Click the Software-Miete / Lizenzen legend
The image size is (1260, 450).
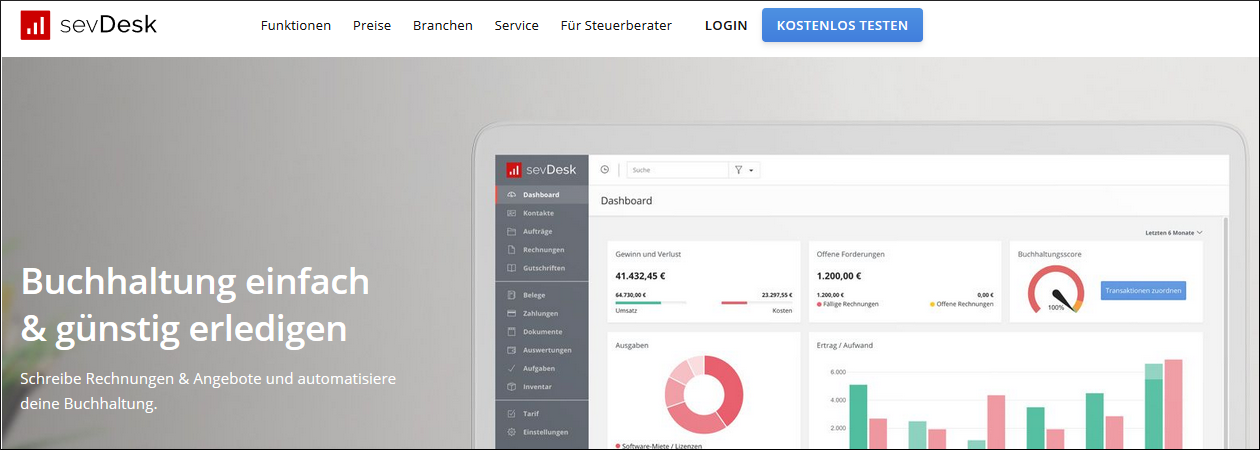(x=658, y=445)
